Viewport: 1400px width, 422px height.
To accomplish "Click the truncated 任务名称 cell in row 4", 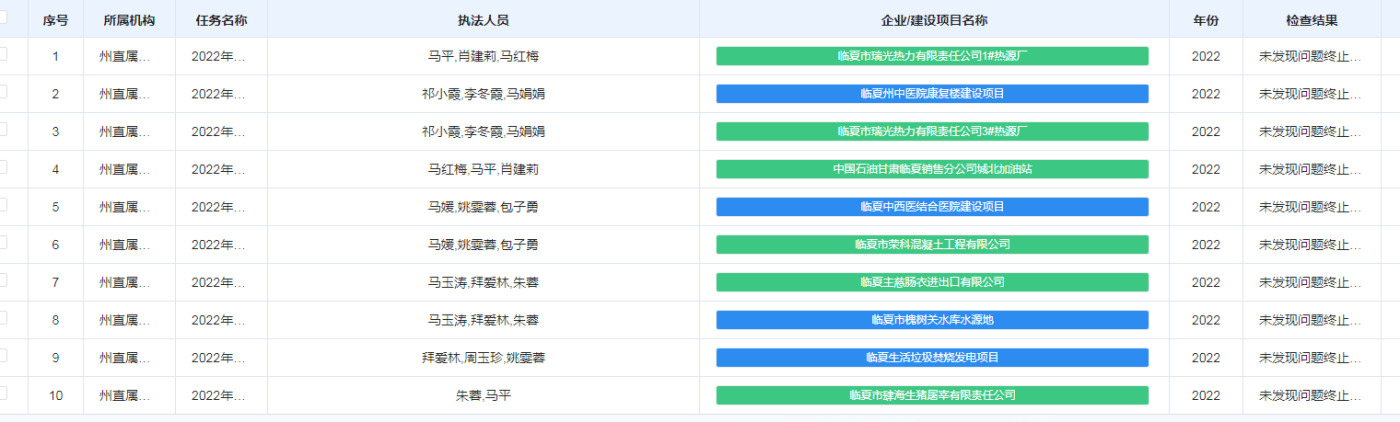I will click(218, 169).
